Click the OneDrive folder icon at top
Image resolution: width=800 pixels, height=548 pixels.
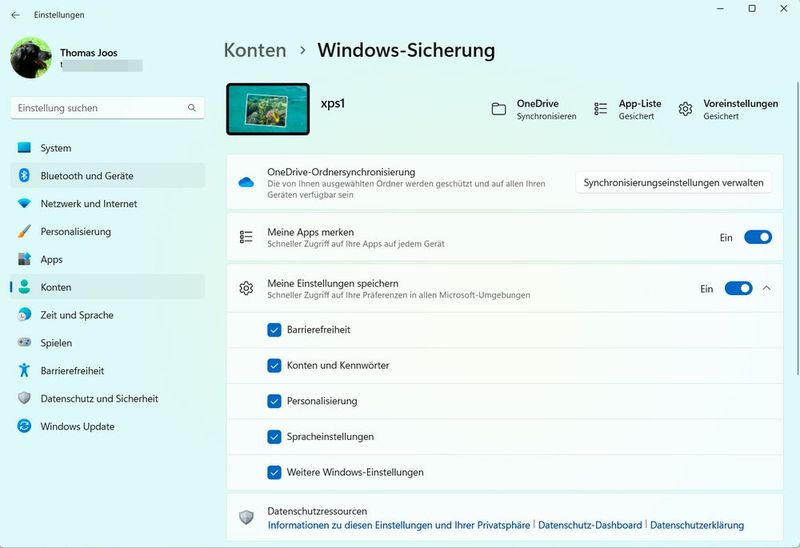tap(498, 109)
